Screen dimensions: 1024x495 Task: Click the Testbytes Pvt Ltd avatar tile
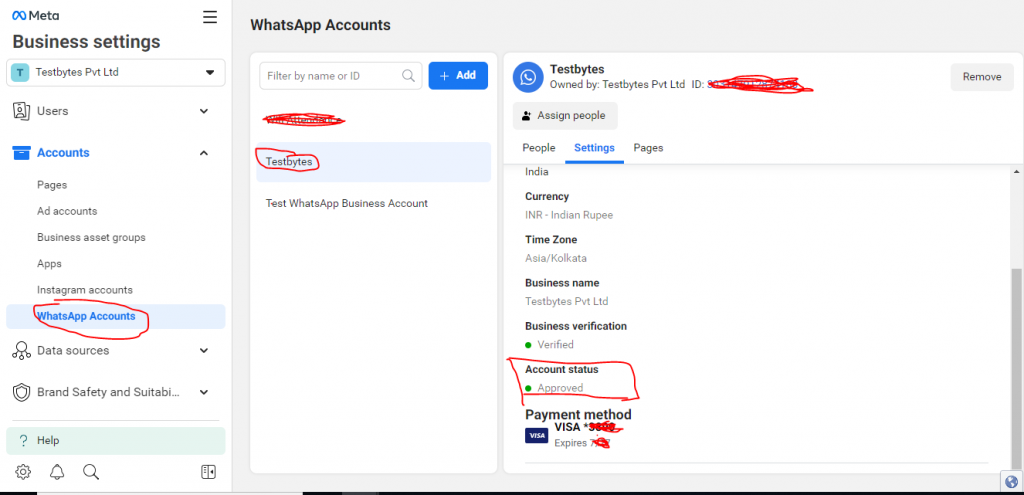tap(20, 72)
